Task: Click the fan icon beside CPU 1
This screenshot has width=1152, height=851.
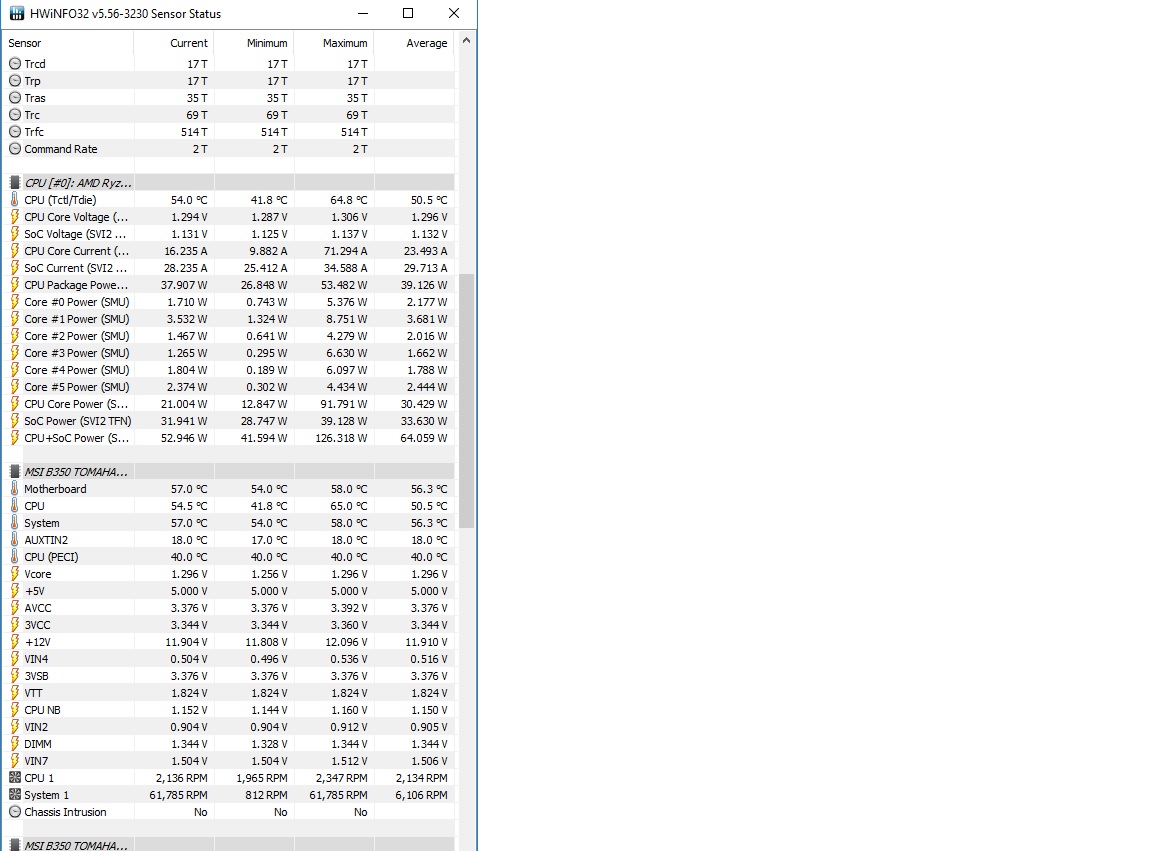Action: coord(15,778)
